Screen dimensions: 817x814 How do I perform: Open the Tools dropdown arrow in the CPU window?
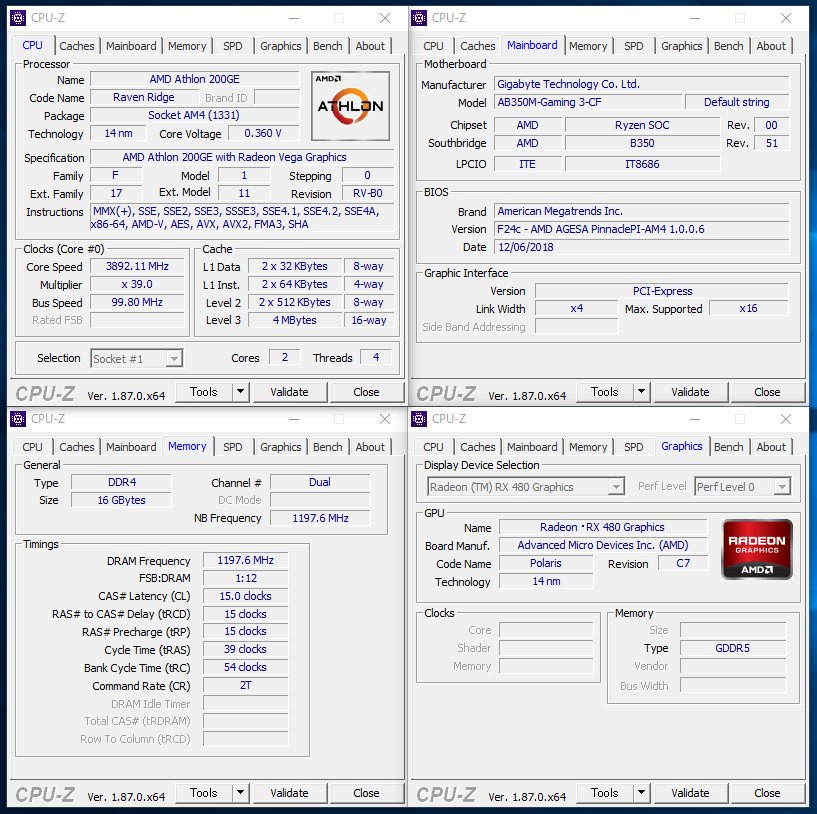tap(240, 392)
